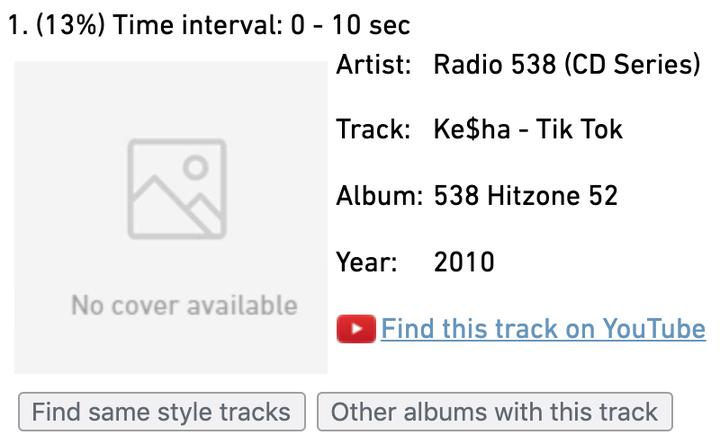This screenshot has width=720, height=444.
Task: Click the artist name 'Radio 538 (CD Series)'
Action: coord(567,65)
